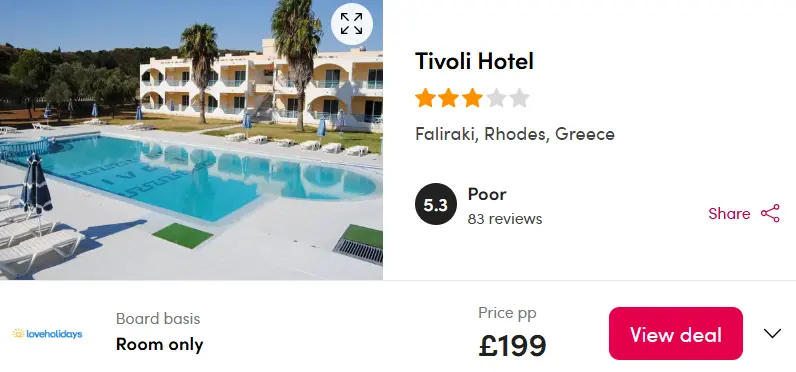Click the third orange rating star
796x372 pixels.
[x=472, y=98]
